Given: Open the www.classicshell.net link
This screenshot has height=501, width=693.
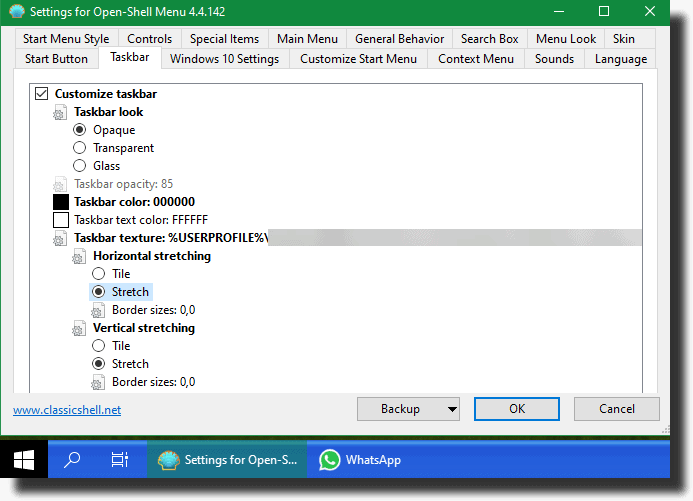Looking at the screenshot, I should [x=67, y=410].
